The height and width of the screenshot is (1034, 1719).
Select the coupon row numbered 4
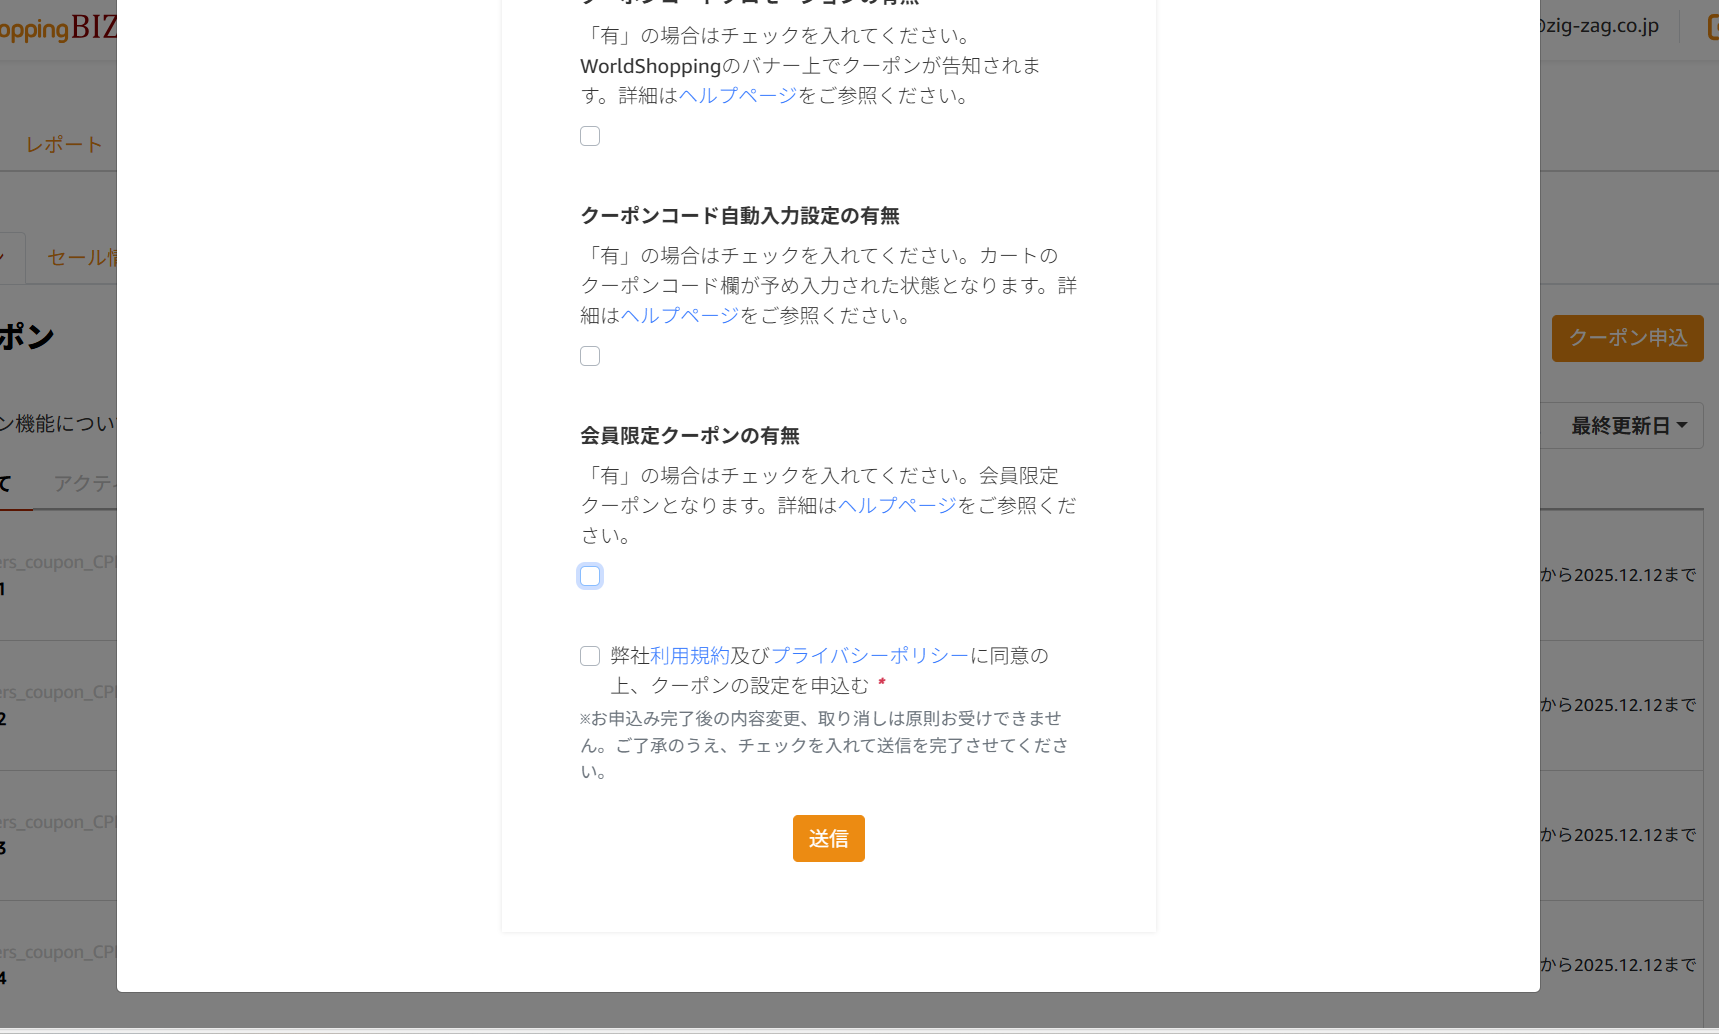(x=58, y=965)
